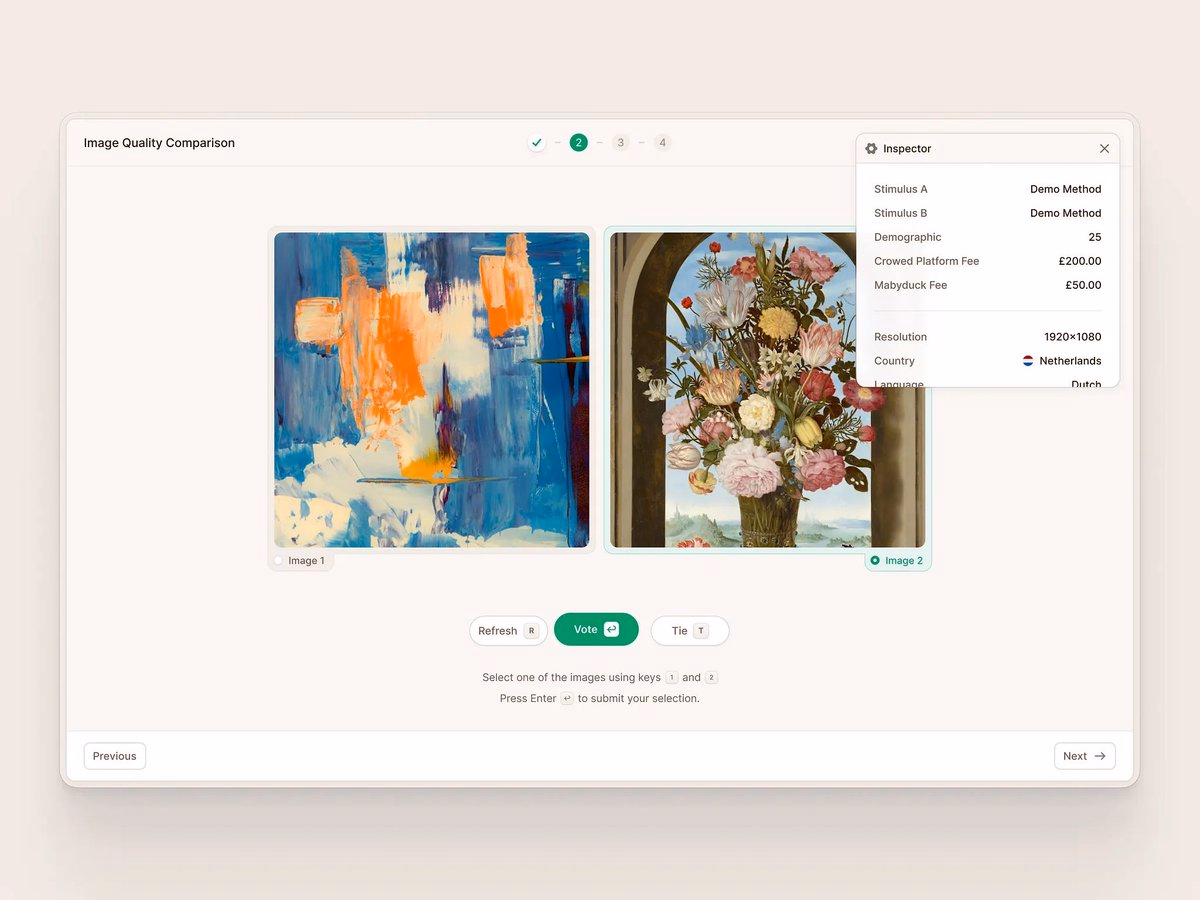1200x900 pixels.
Task: Click the 'Resolution' label
Action: (x=901, y=337)
